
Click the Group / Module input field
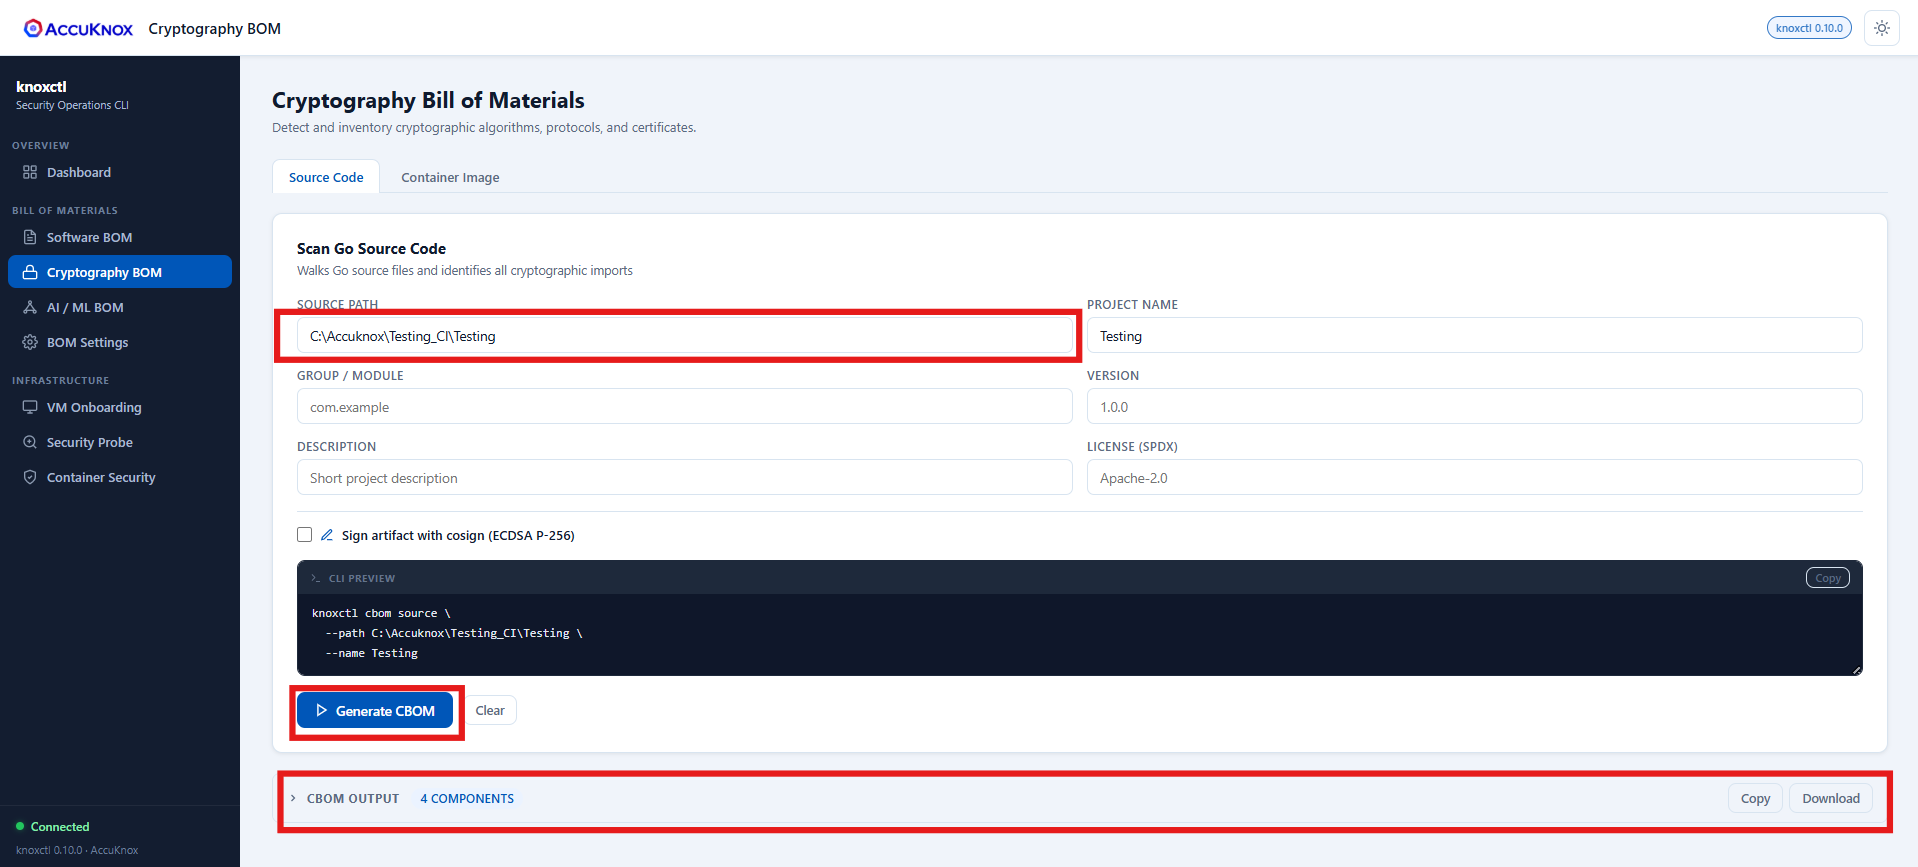(685, 407)
